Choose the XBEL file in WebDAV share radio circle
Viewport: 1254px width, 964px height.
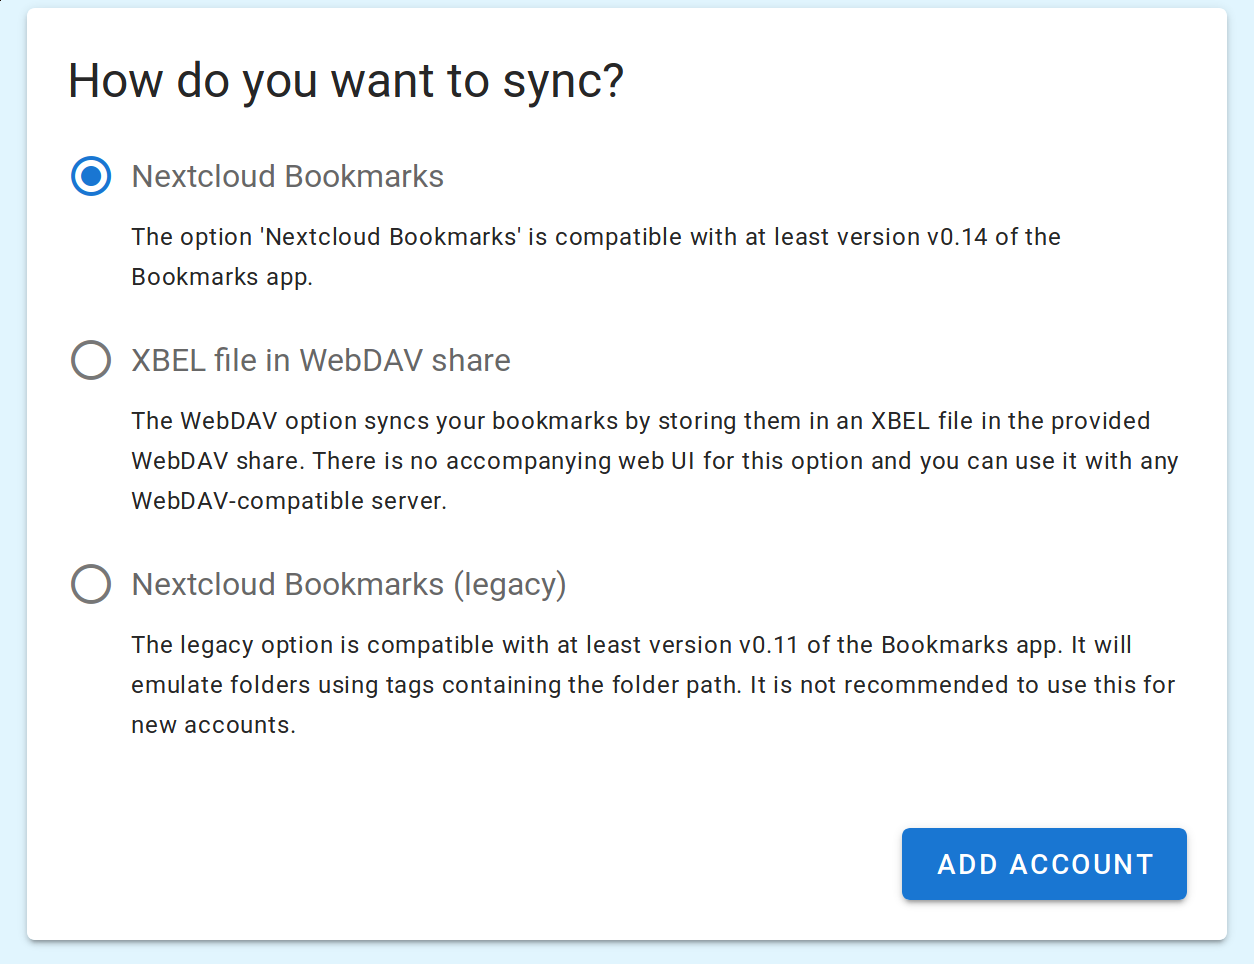(x=91, y=360)
